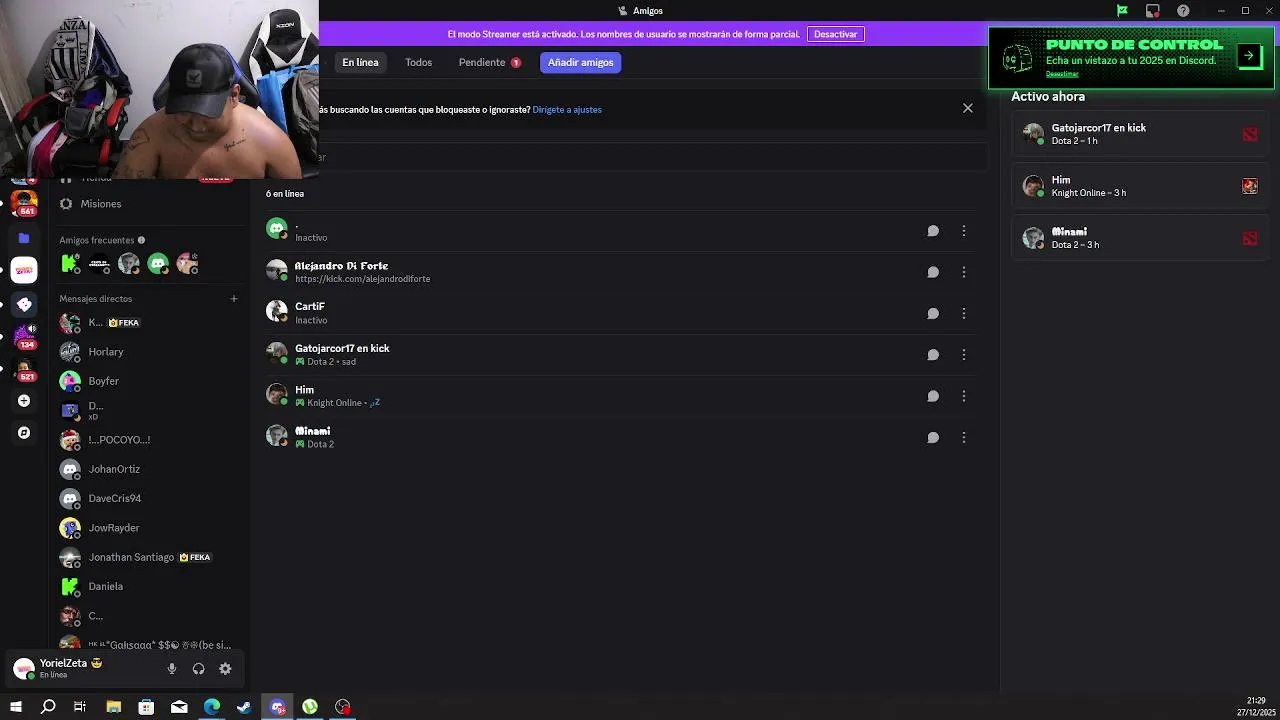Open Microsoft Edge from the taskbar
Image resolution: width=1280 pixels, height=720 pixels.
212,707
